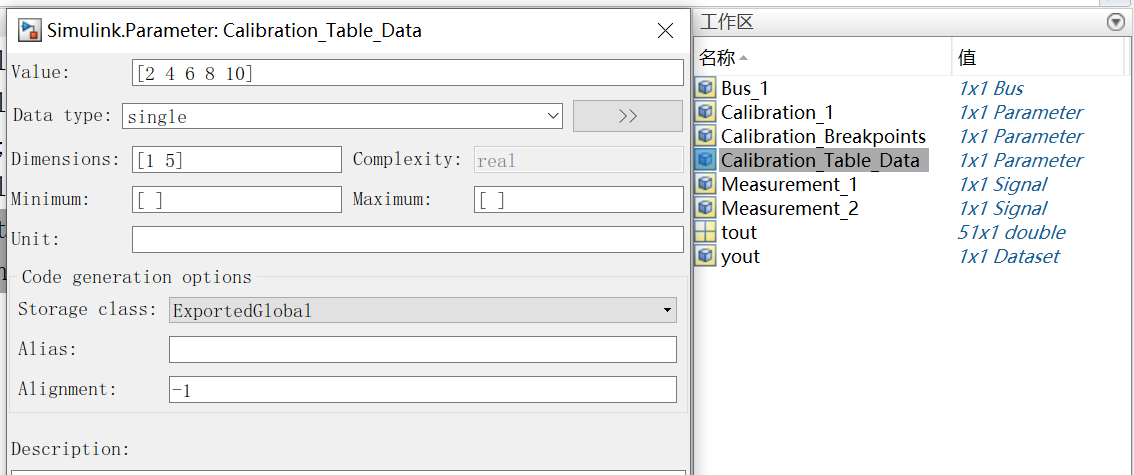
Task: Click the 1x1 Dataset value cell
Action: [x=1008, y=256]
